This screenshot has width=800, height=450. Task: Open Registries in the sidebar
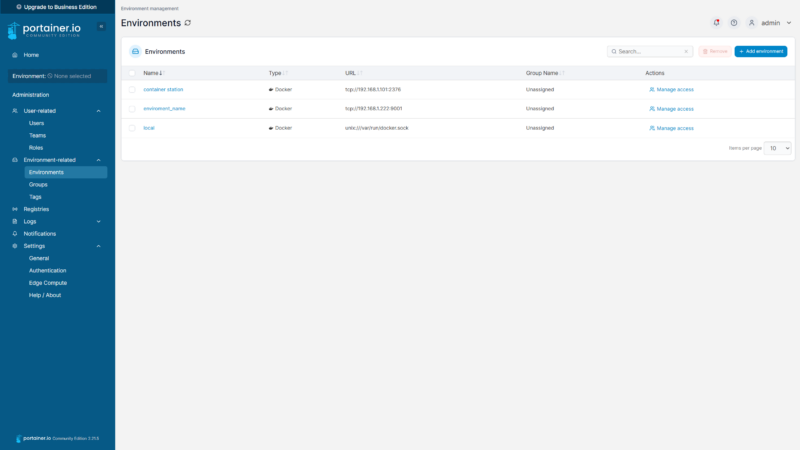pyautogui.click(x=36, y=209)
